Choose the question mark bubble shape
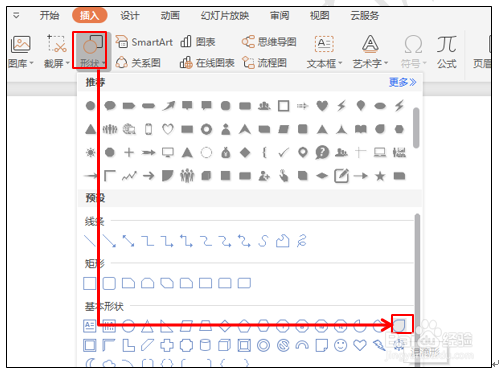 click(322, 152)
